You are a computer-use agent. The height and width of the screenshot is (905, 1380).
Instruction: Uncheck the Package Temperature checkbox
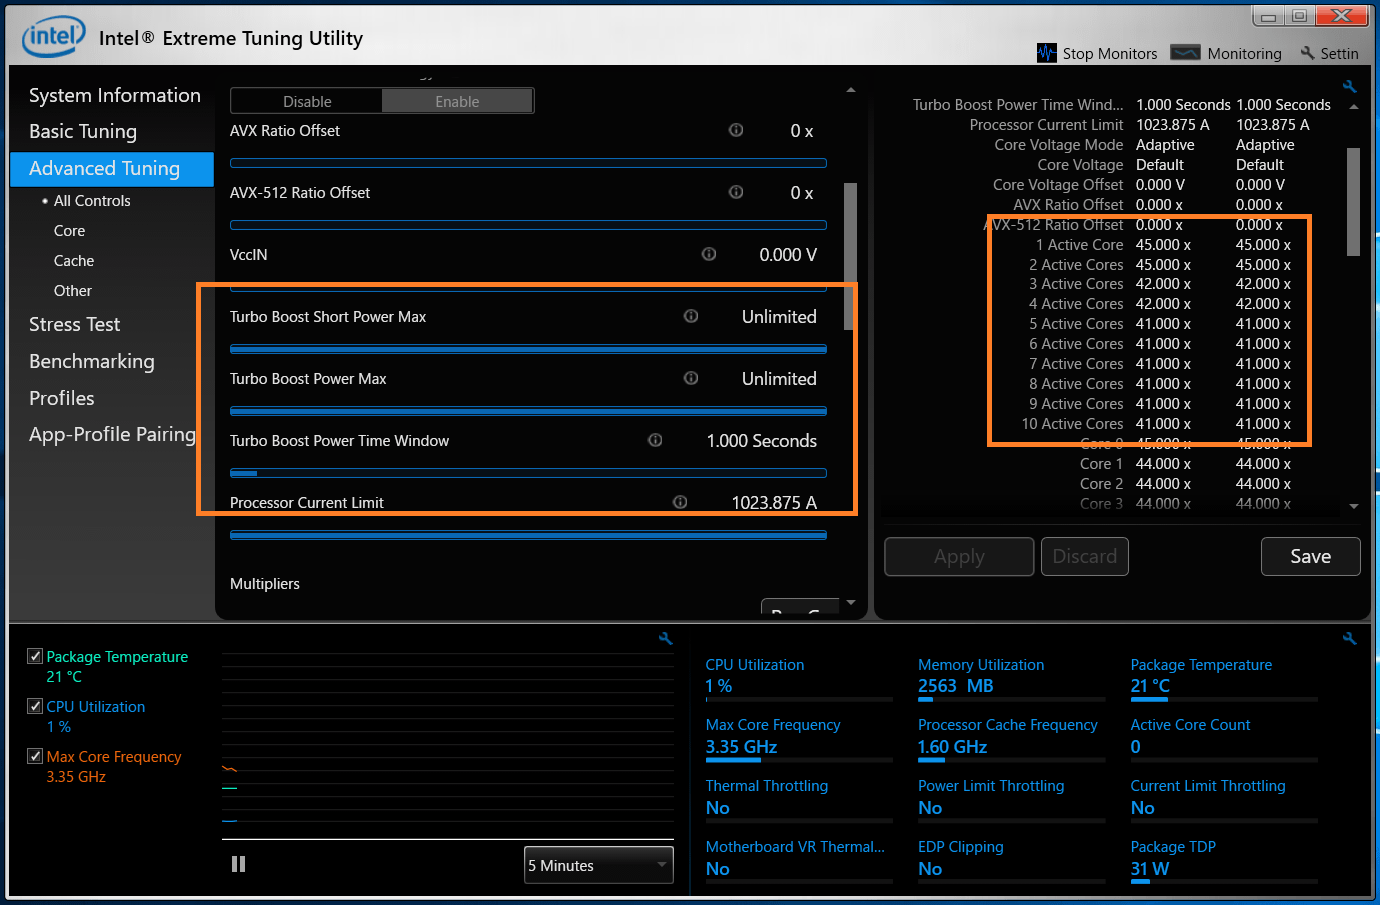click(35, 656)
